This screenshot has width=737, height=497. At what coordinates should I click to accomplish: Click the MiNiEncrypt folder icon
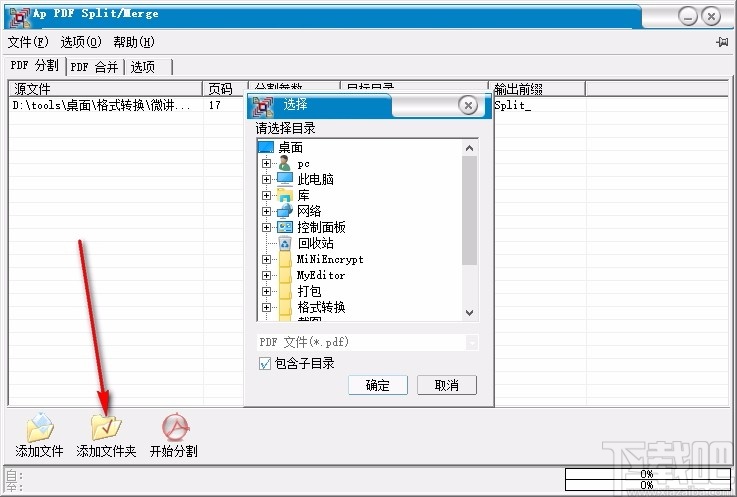click(285, 259)
